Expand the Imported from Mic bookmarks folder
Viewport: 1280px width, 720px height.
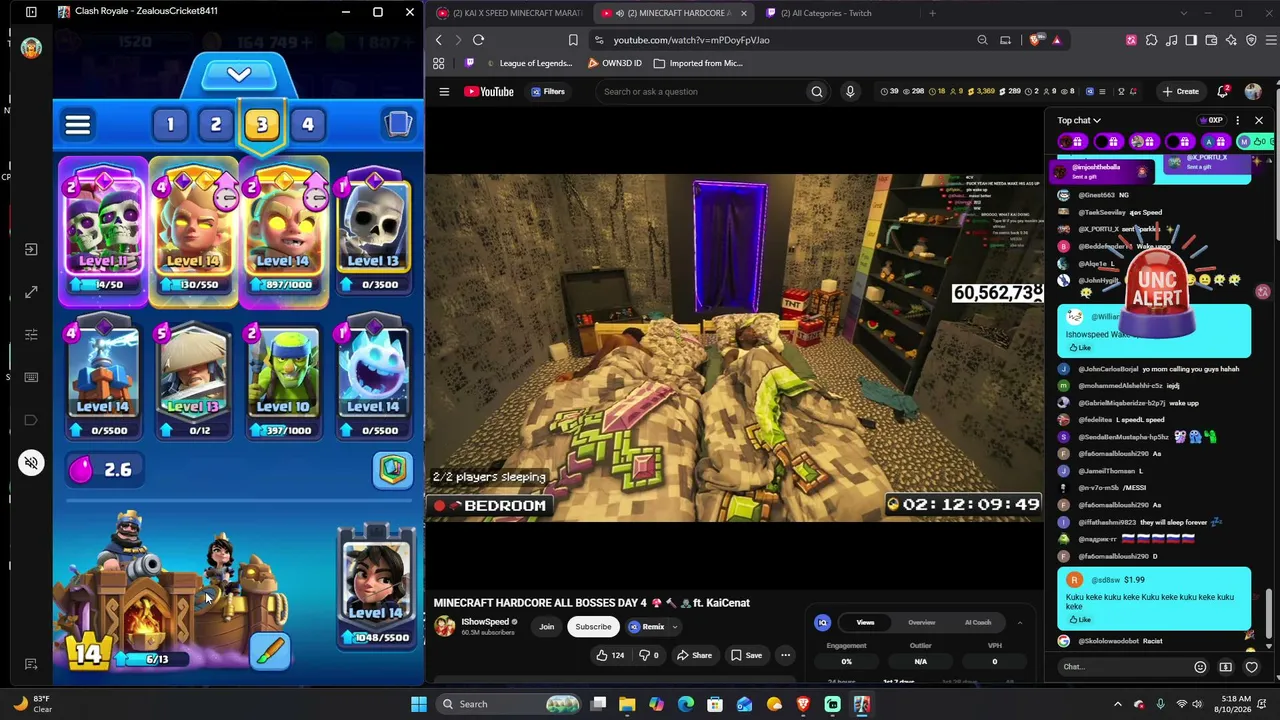point(698,63)
